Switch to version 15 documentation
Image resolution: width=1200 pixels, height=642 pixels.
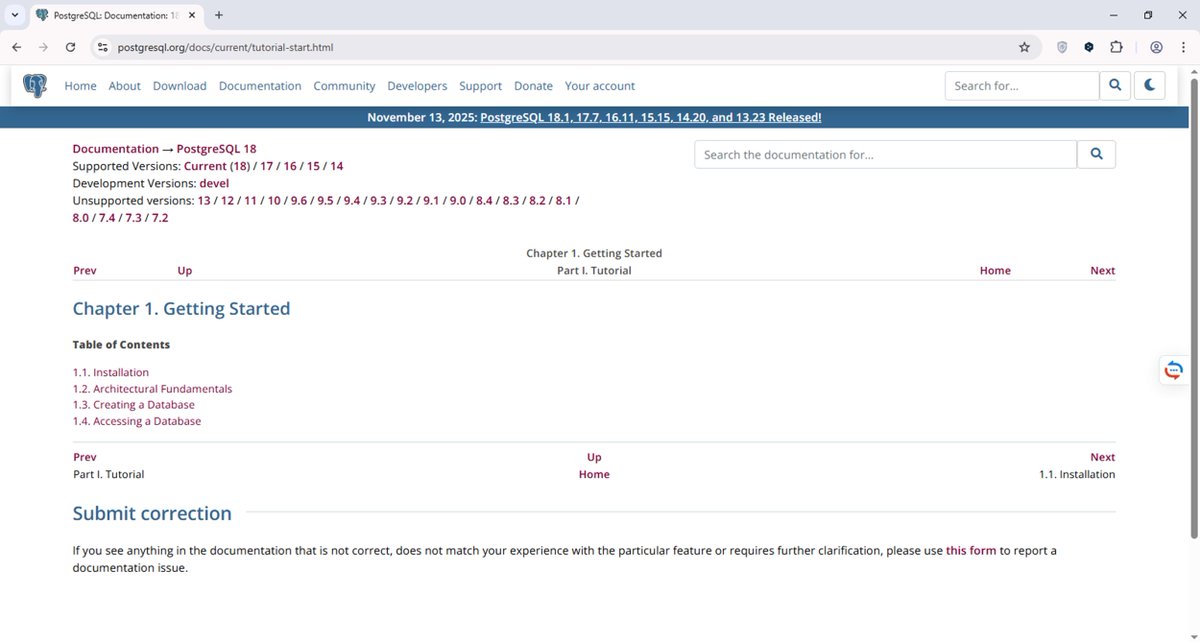(x=313, y=166)
